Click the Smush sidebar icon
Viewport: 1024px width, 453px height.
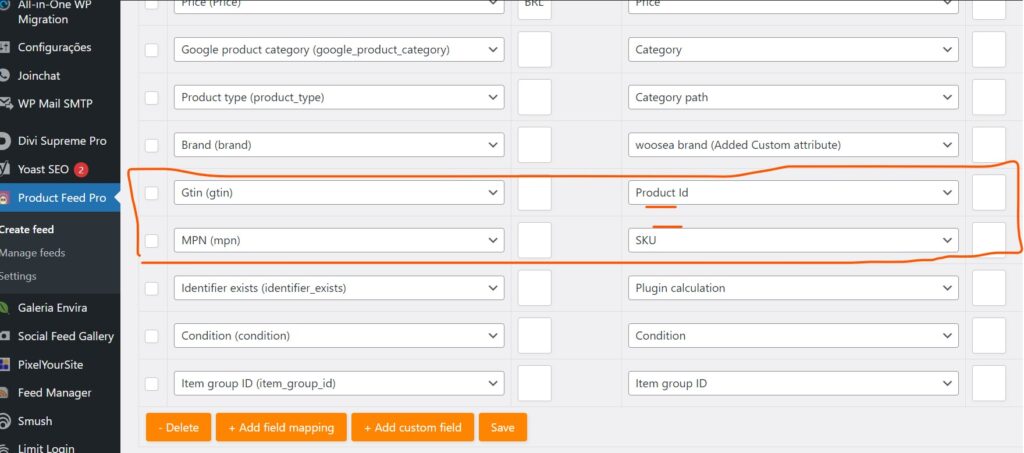6,421
